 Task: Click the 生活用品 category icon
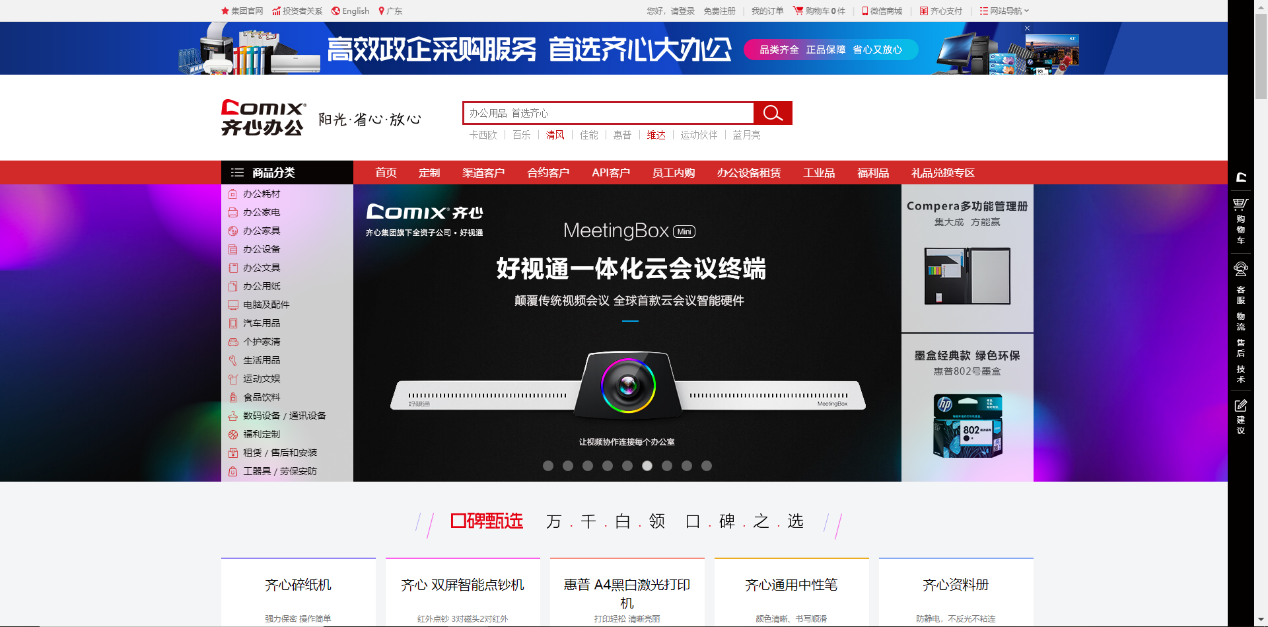233,360
